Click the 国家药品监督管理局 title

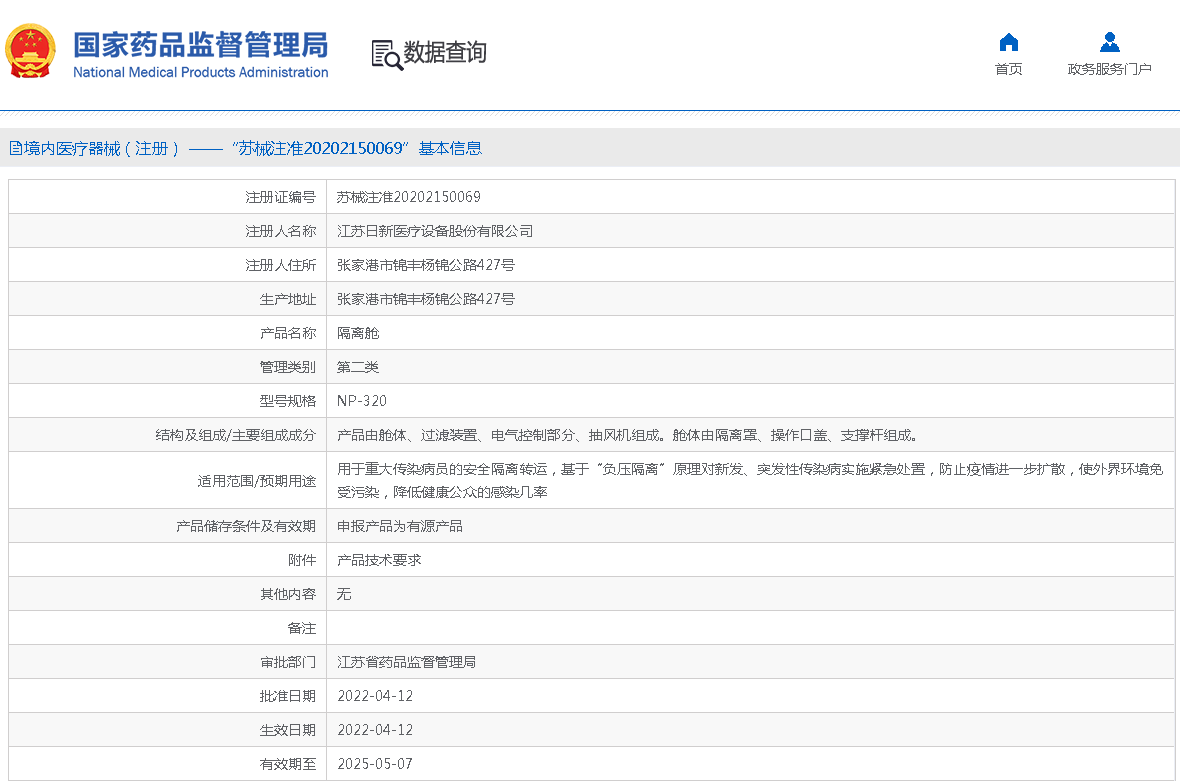(x=201, y=45)
